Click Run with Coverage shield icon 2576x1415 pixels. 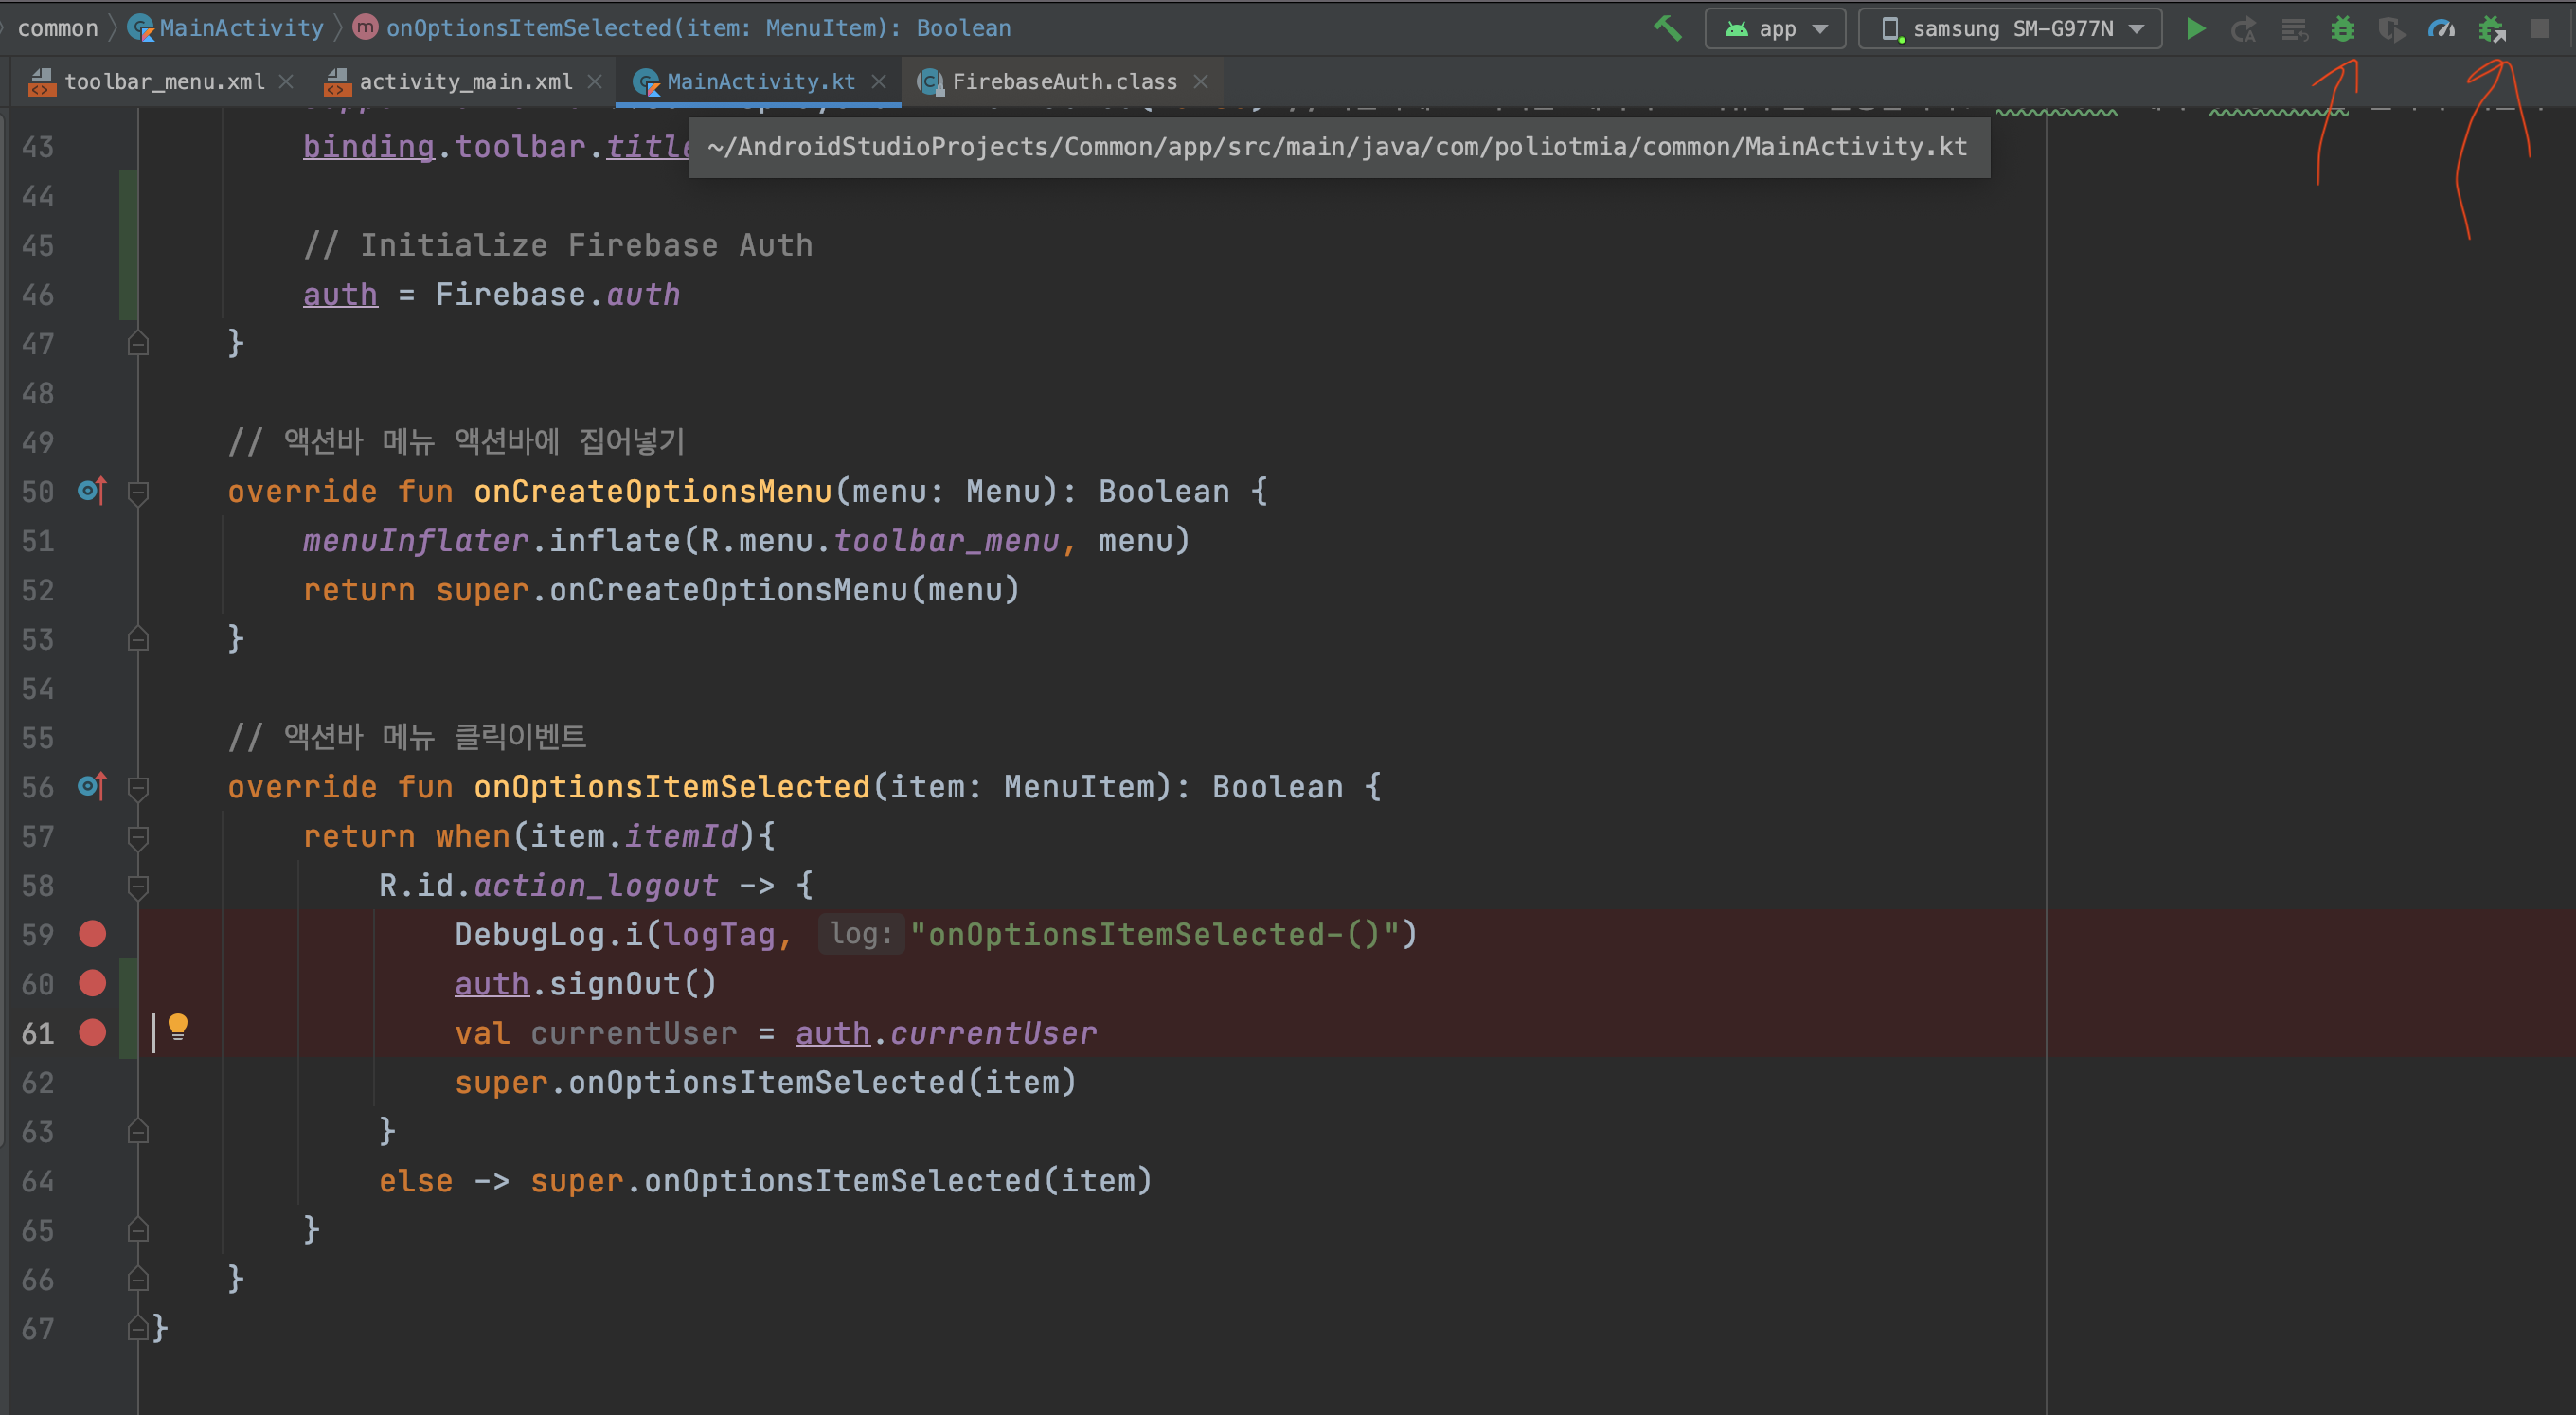tap(2391, 28)
